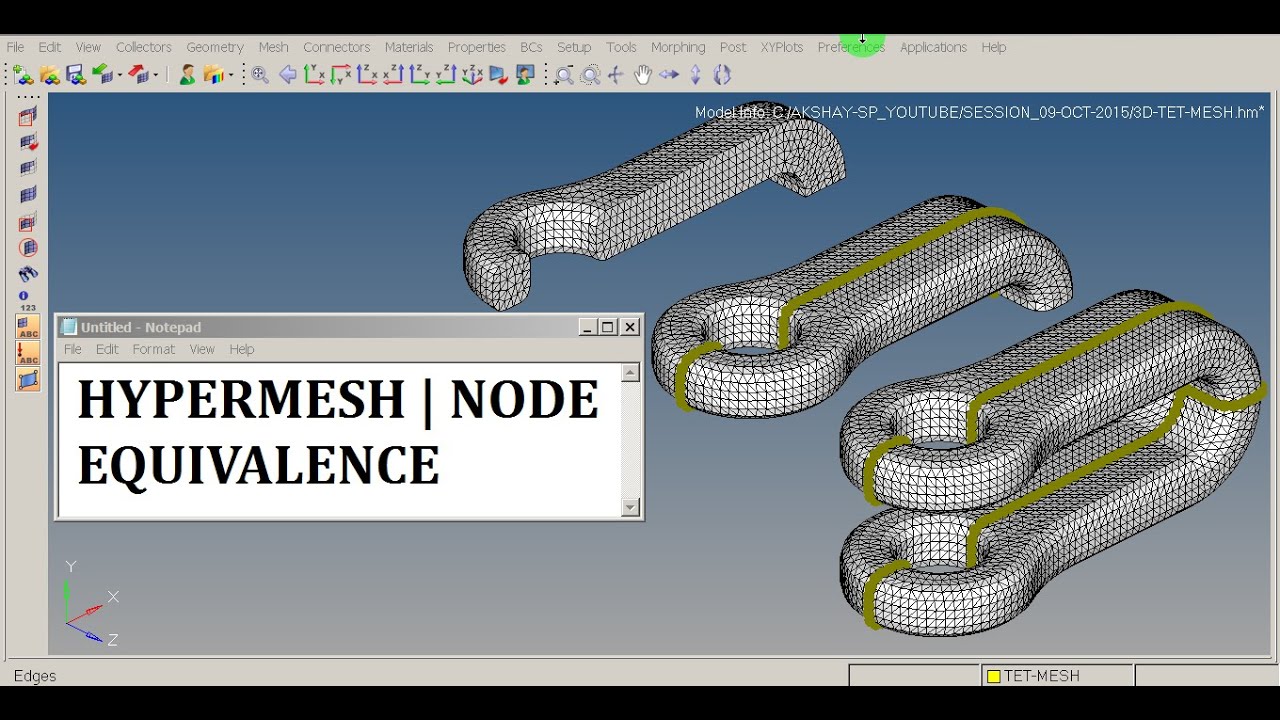Screen dimensions: 1280x720
Task: Click the rainbow folder load-results icon
Action: [213, 75]
